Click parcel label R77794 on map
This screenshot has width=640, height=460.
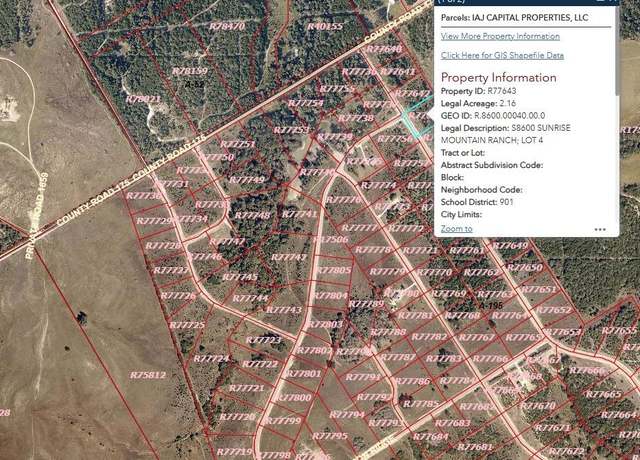[347, 415]
